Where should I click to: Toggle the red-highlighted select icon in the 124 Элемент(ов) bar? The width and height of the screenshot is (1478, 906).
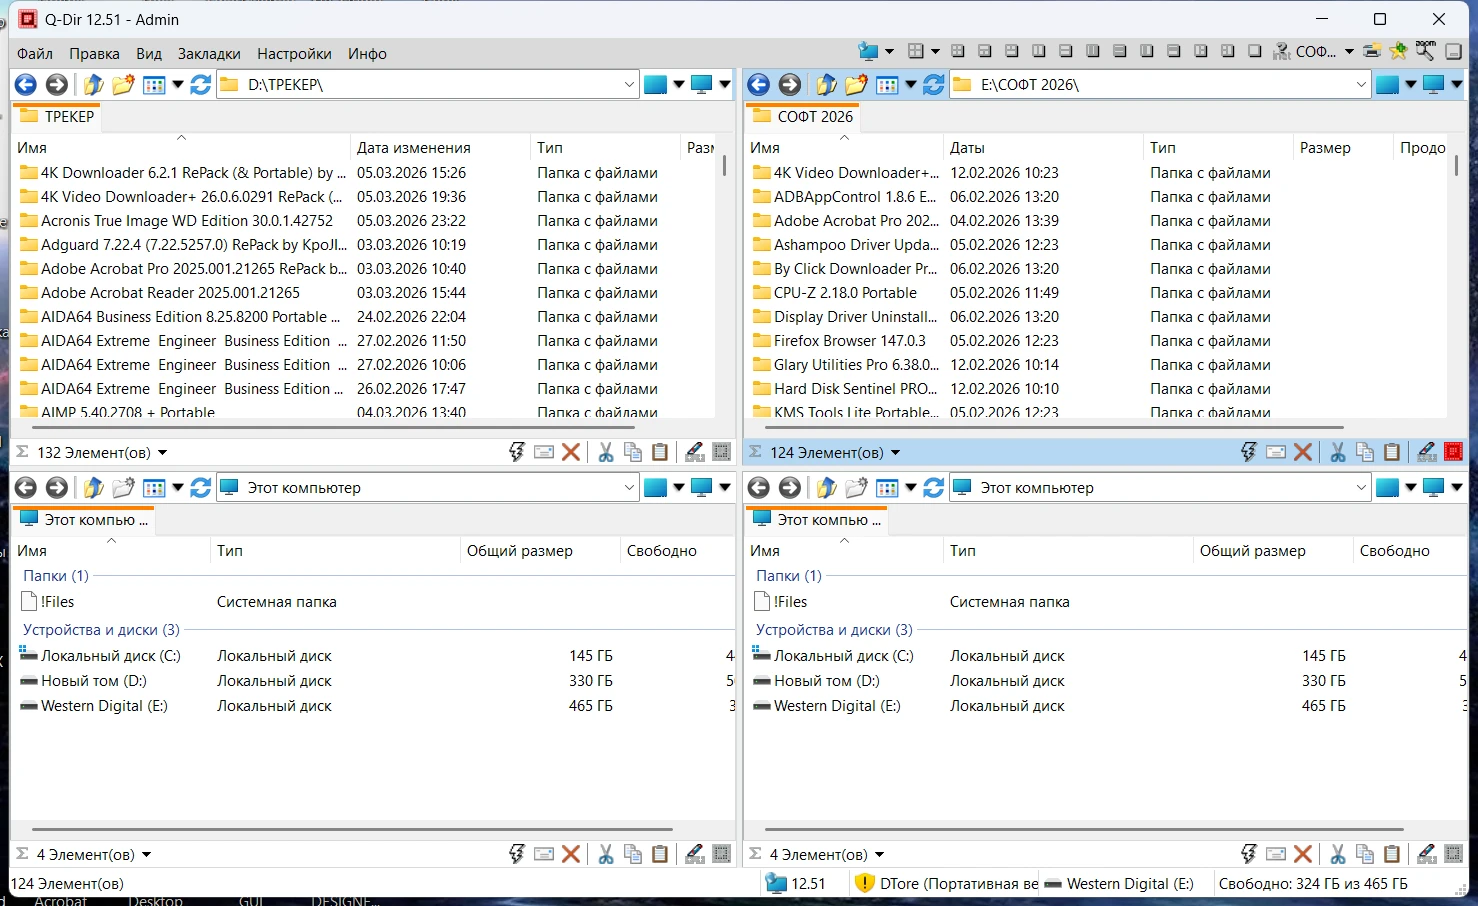pos(1453,452)
